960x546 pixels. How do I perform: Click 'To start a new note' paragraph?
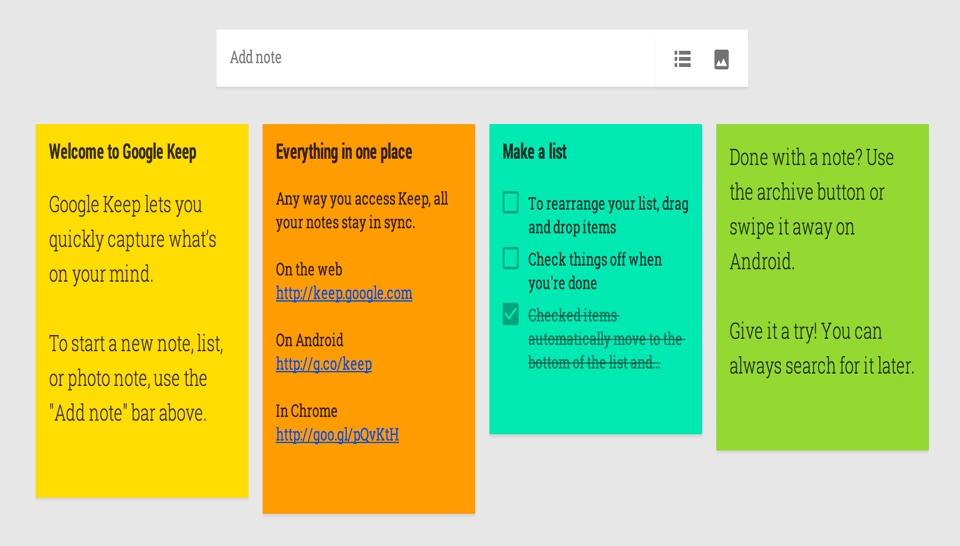tap(136, 378)
